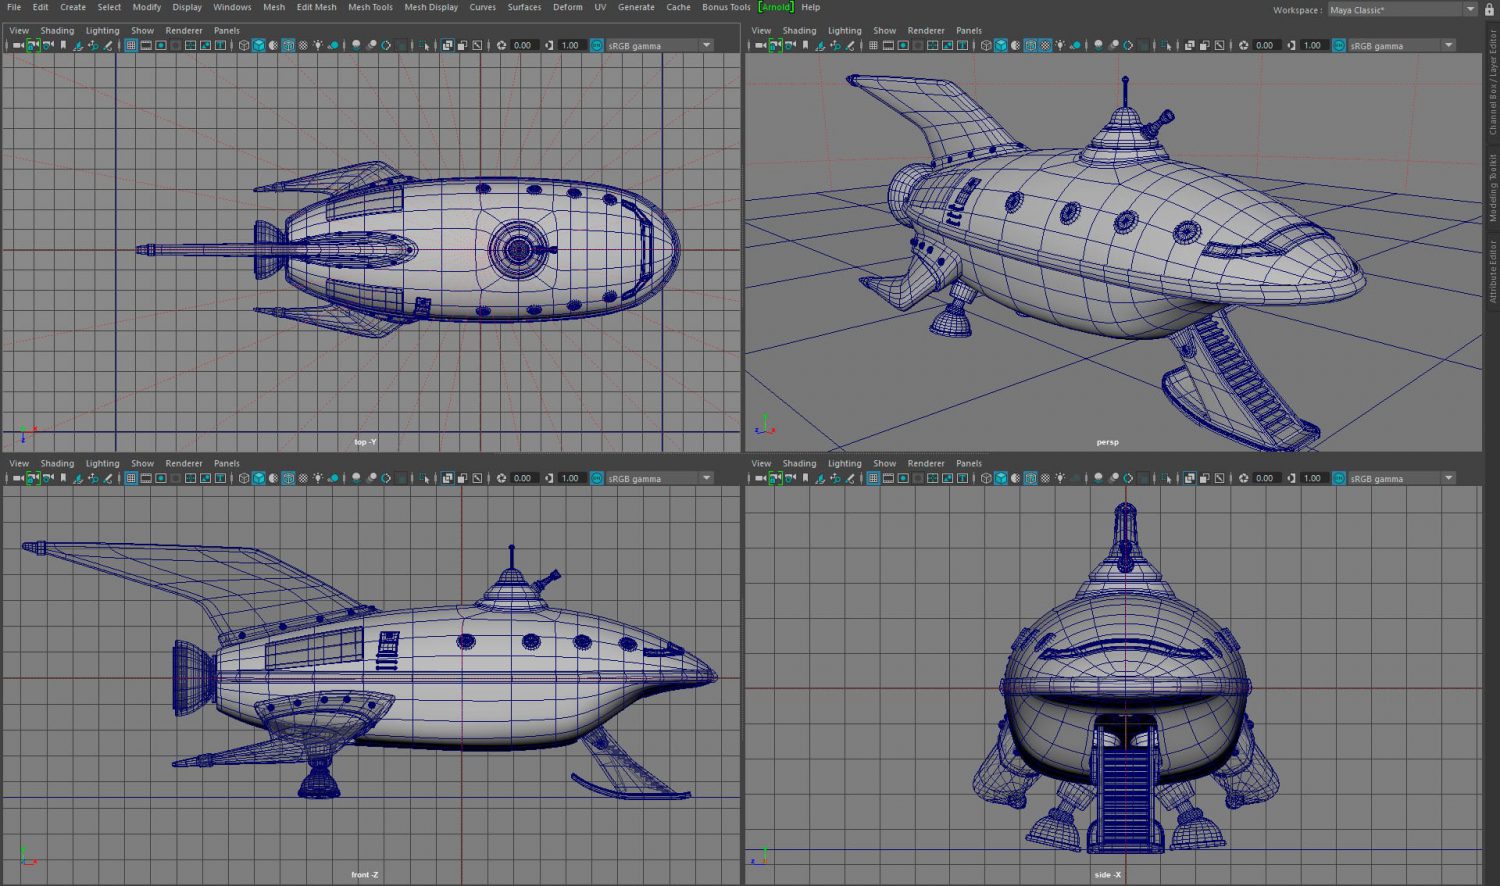The width and height of the screenshot is (1500, 886).
Task: Click the use all lights bulb icon in front viewport
Action: point(318,478)
